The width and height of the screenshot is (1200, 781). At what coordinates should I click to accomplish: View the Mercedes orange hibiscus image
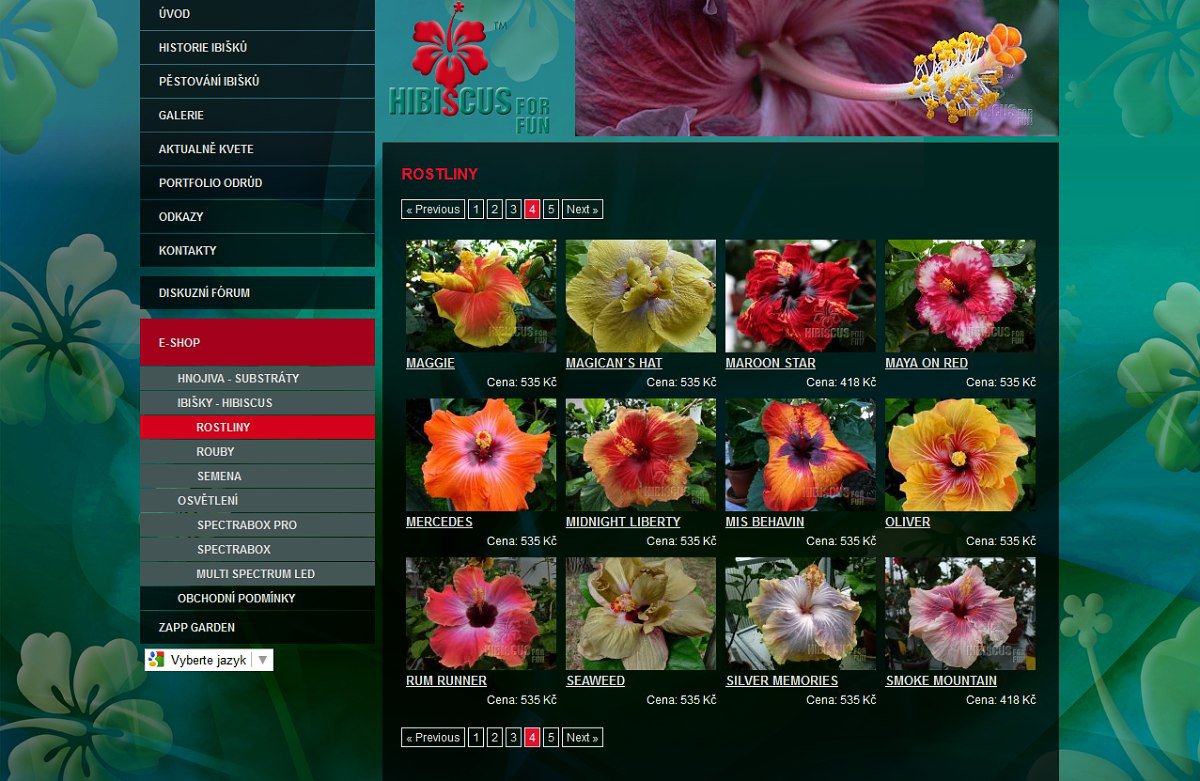[481, 455]
